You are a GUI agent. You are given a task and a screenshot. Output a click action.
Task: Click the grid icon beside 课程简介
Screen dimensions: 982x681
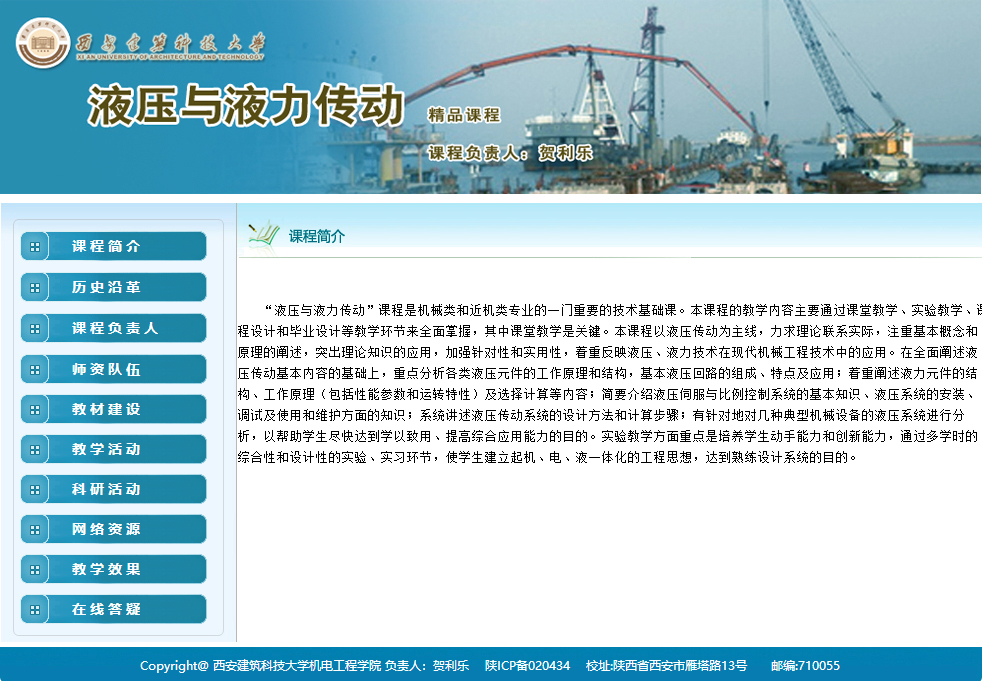click(35, 247)
